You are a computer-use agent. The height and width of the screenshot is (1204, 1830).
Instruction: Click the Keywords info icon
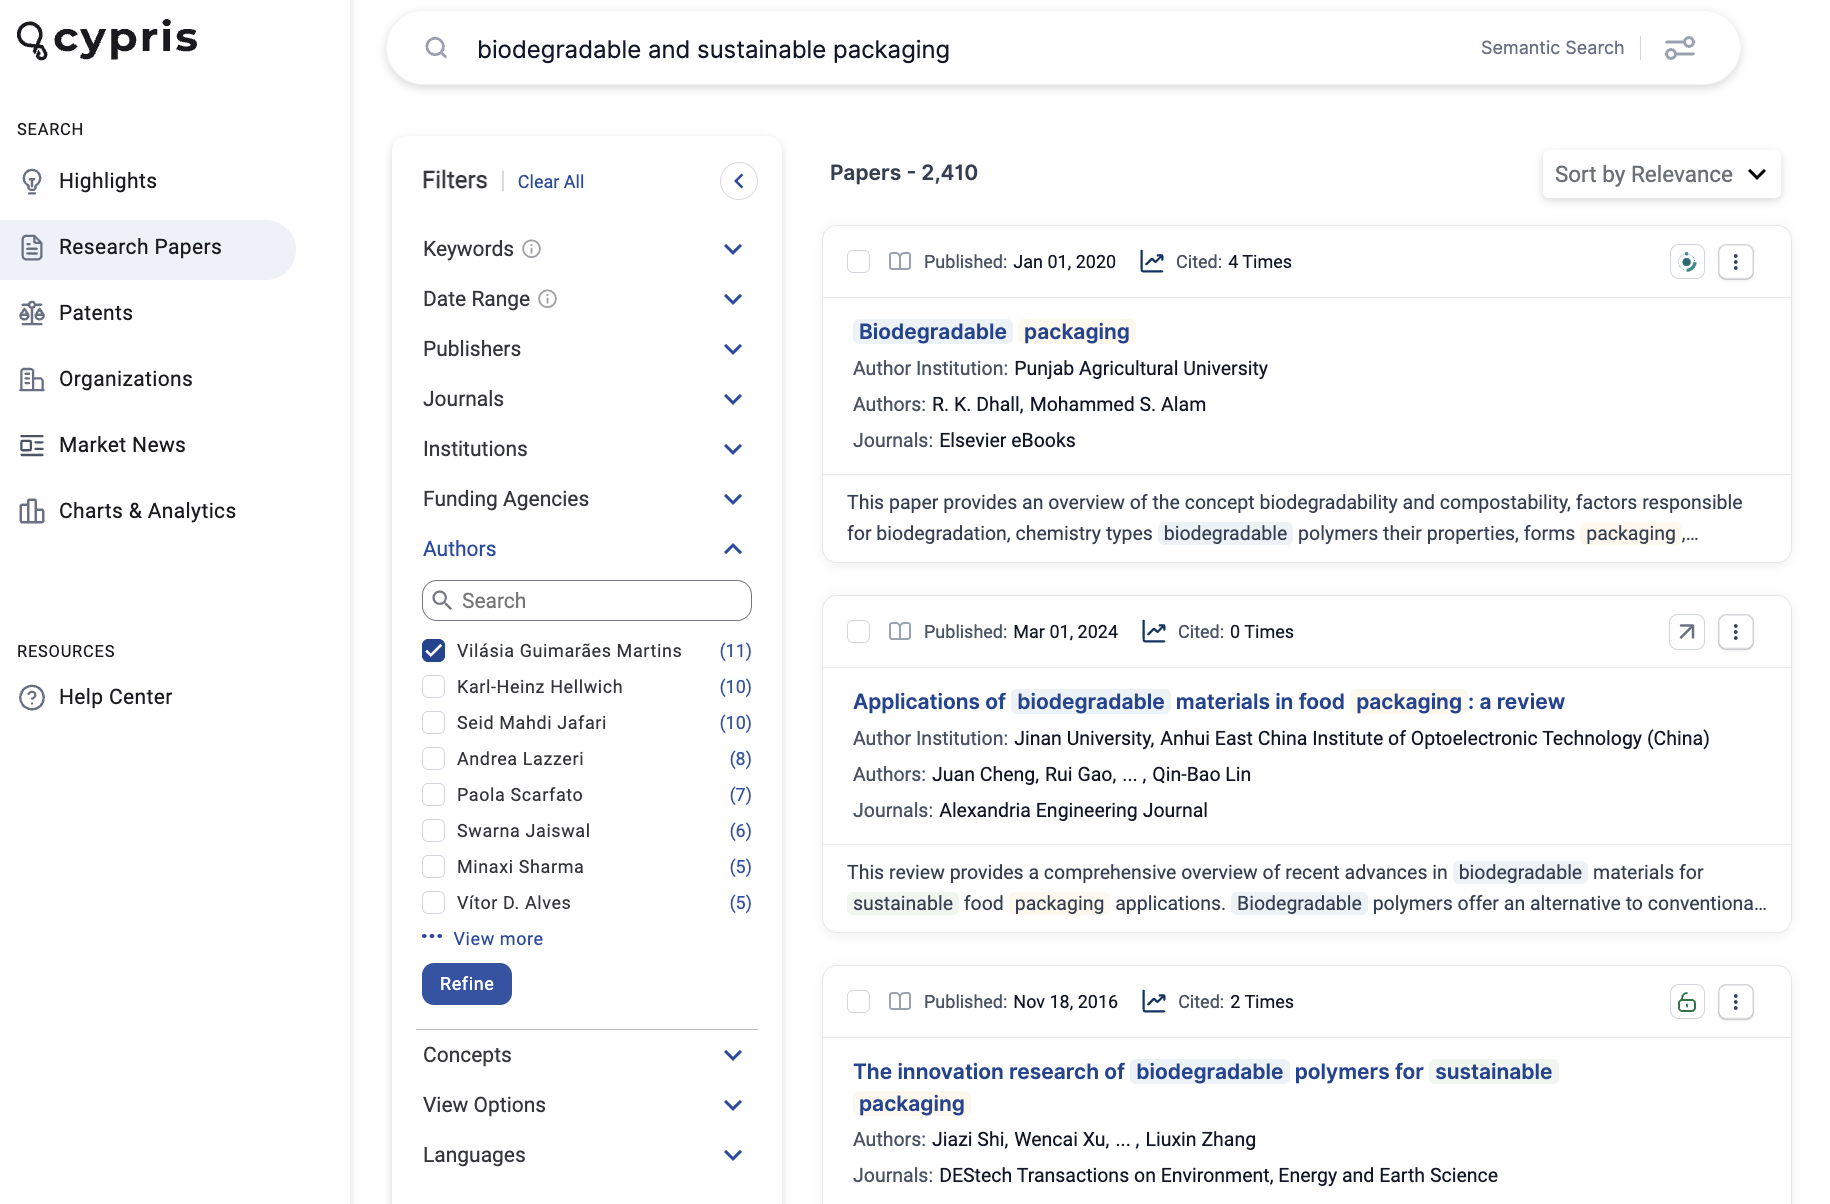532,249
